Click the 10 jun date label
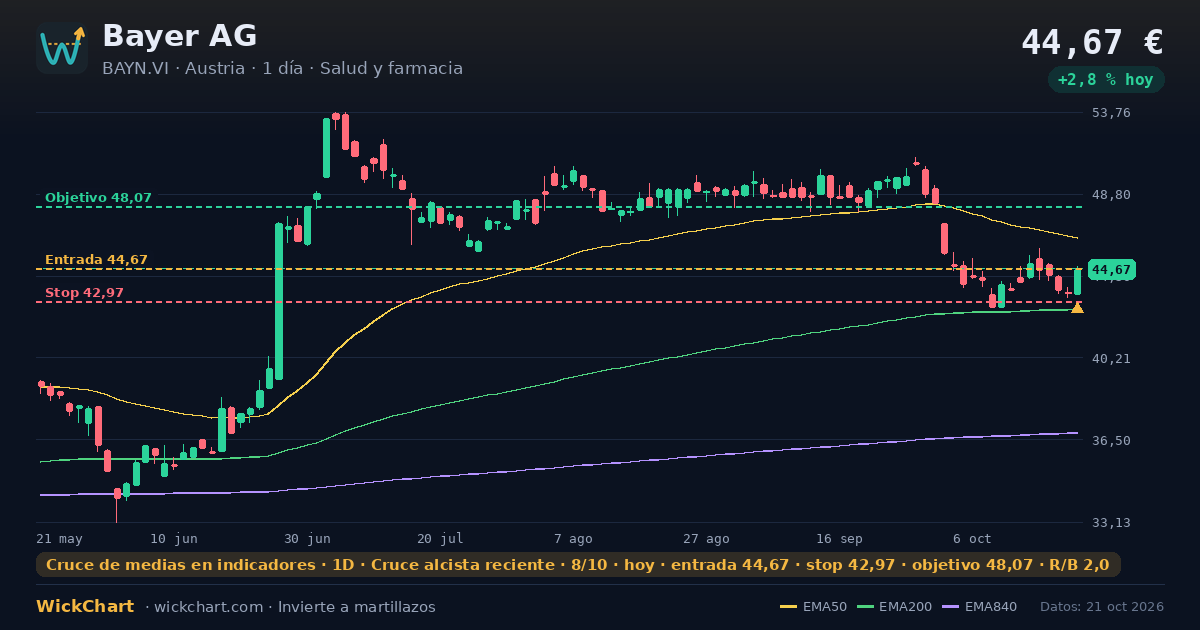Screen dimensions: 1200x630 tap(174, 538)
